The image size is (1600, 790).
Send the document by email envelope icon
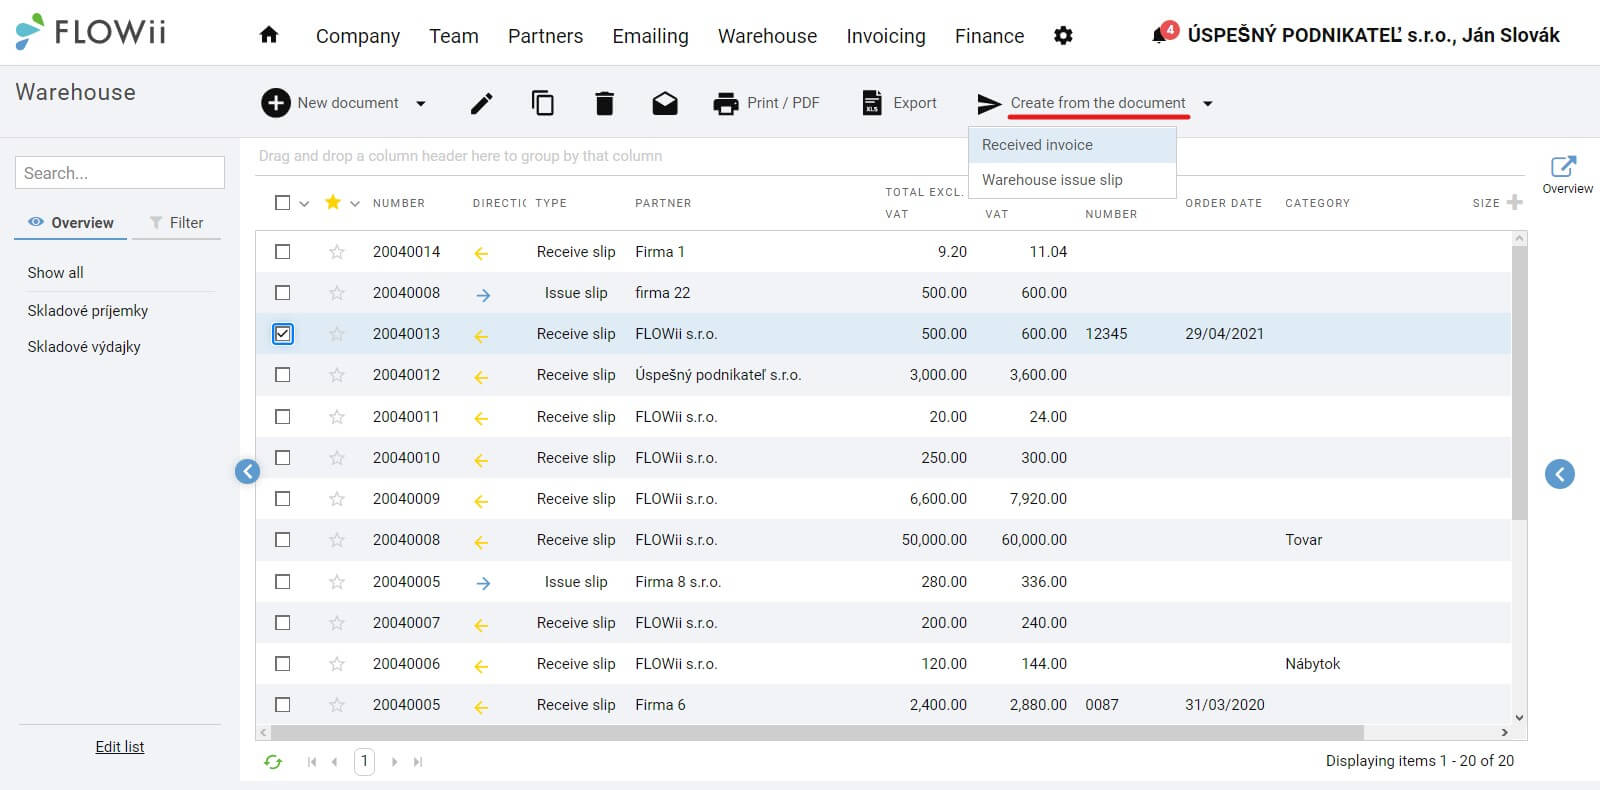[x=665, y=103]
